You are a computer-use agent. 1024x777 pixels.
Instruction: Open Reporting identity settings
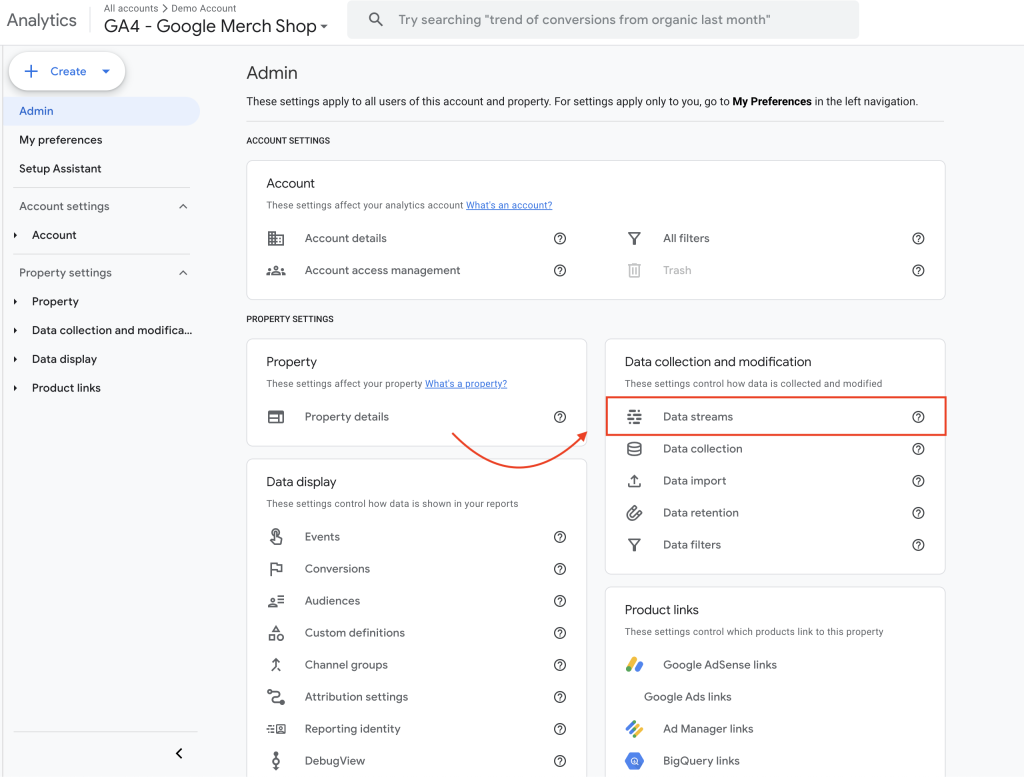pos(352,729)
